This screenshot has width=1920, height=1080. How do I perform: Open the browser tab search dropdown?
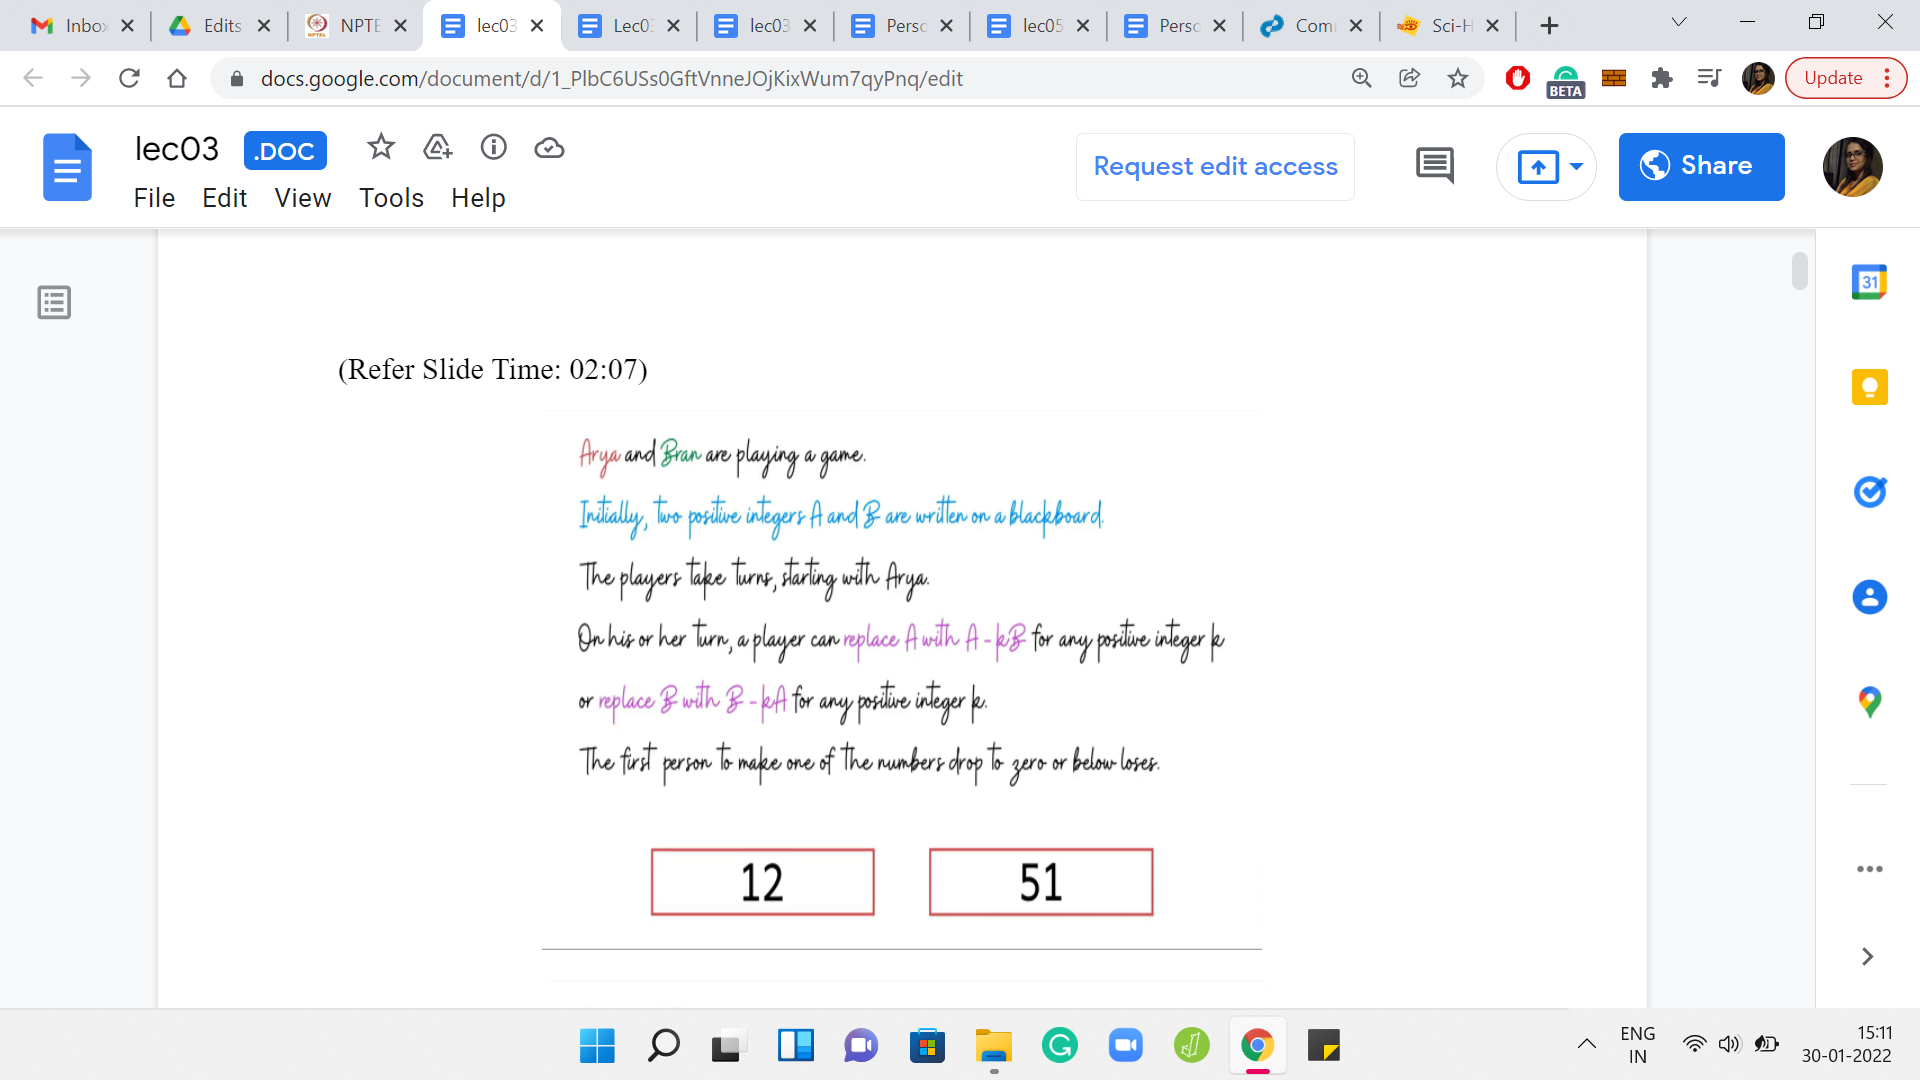[x=1679, y=23]
